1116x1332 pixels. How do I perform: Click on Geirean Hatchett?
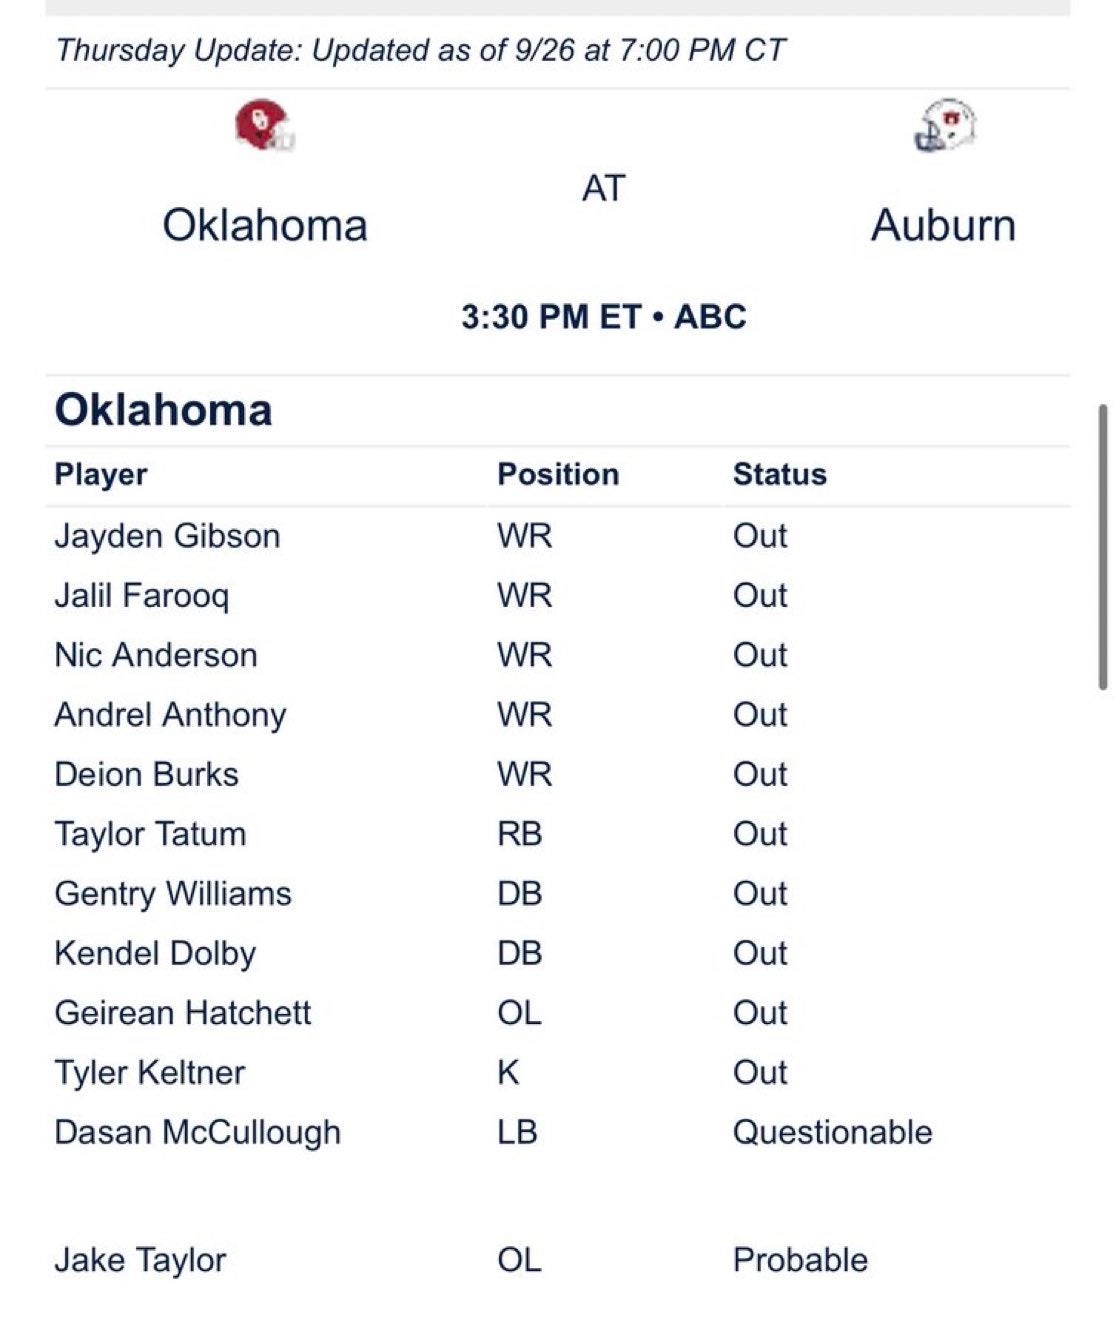183,1013
